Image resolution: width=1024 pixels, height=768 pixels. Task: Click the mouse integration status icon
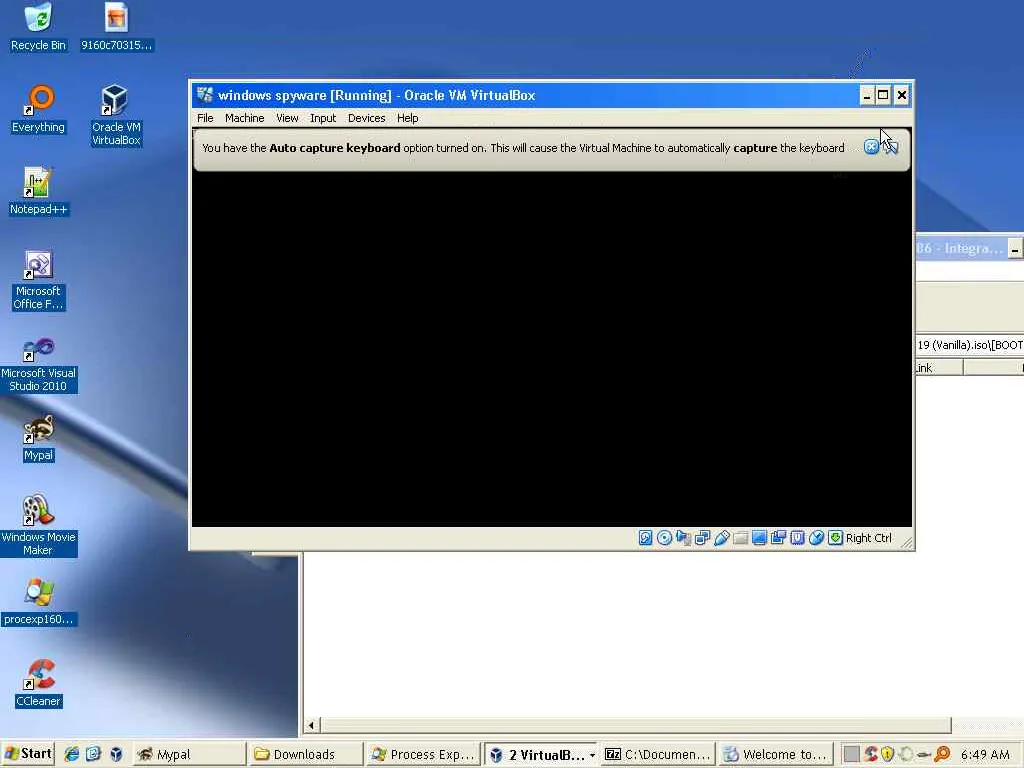(816, 537)
